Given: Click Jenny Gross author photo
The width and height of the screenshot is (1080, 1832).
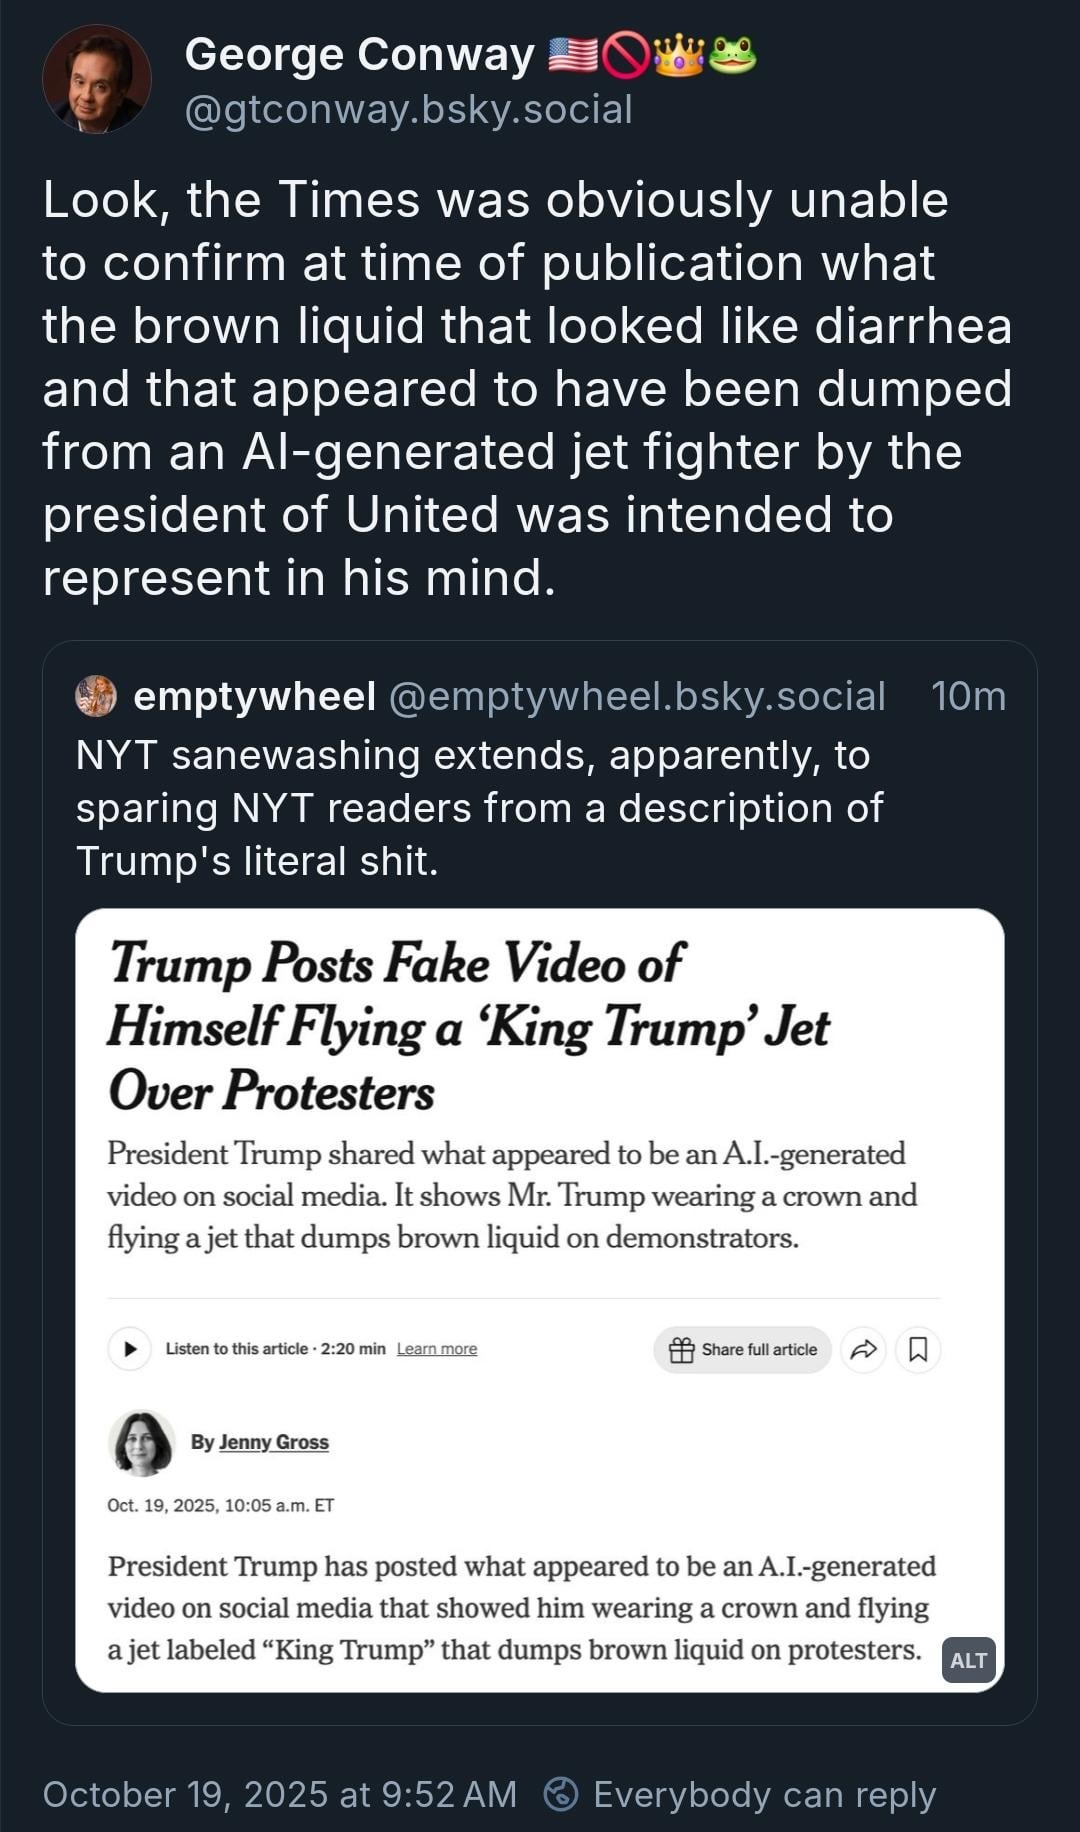Looking at the screenshot, I should click(x=141, y=1443).
